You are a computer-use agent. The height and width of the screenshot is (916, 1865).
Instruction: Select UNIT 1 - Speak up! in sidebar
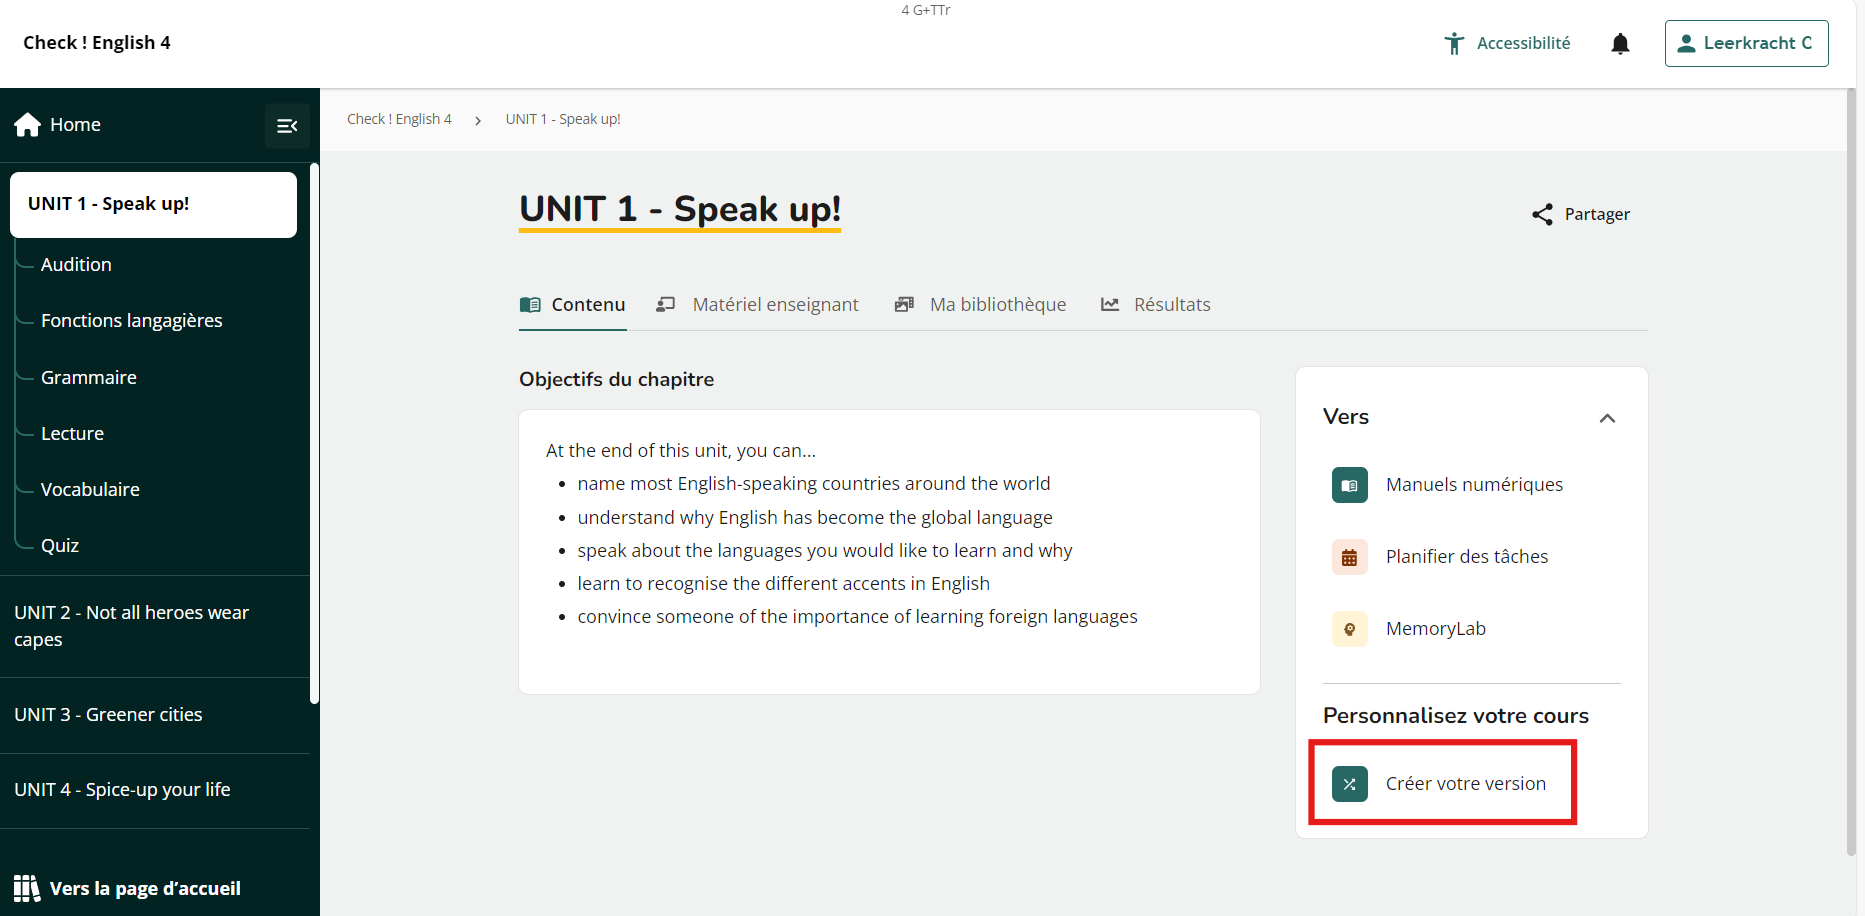pos(153,205)
